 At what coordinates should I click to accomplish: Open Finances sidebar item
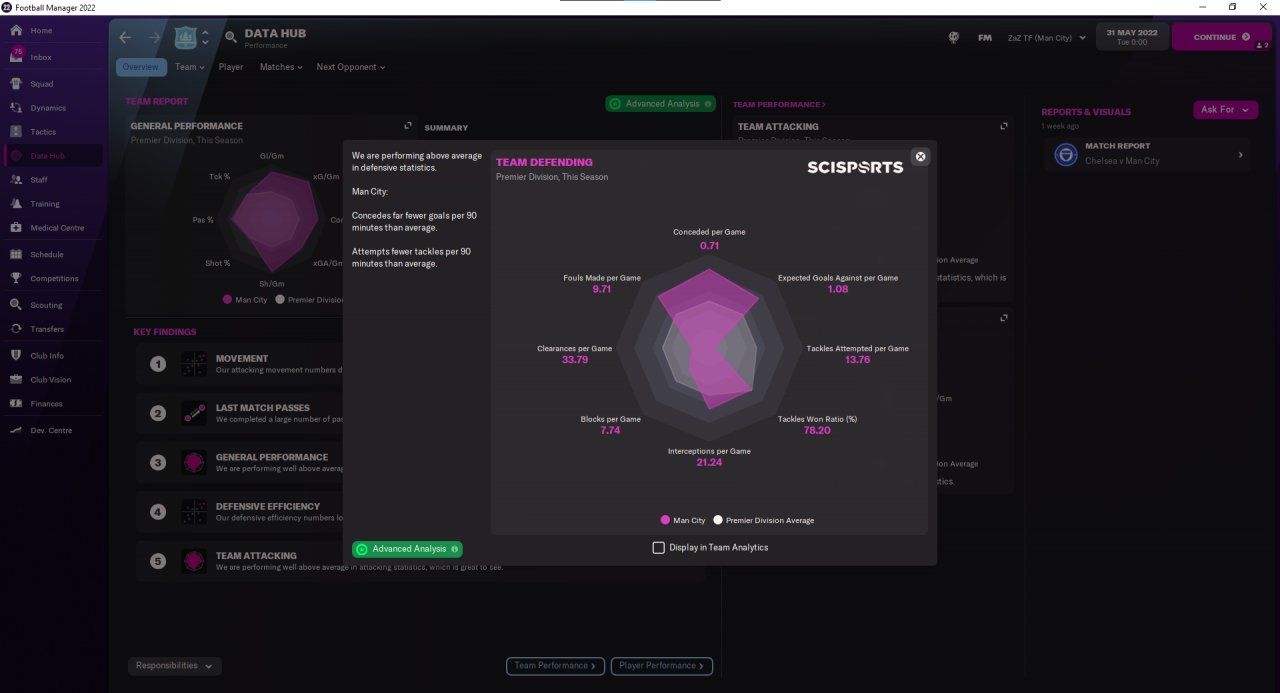click(46, 404)
